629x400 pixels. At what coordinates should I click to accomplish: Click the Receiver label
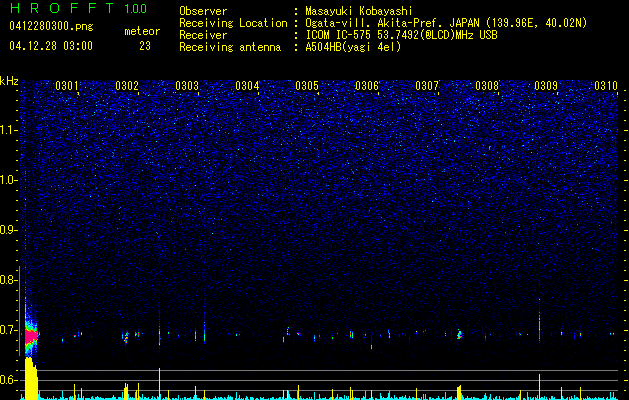(203, 35)
